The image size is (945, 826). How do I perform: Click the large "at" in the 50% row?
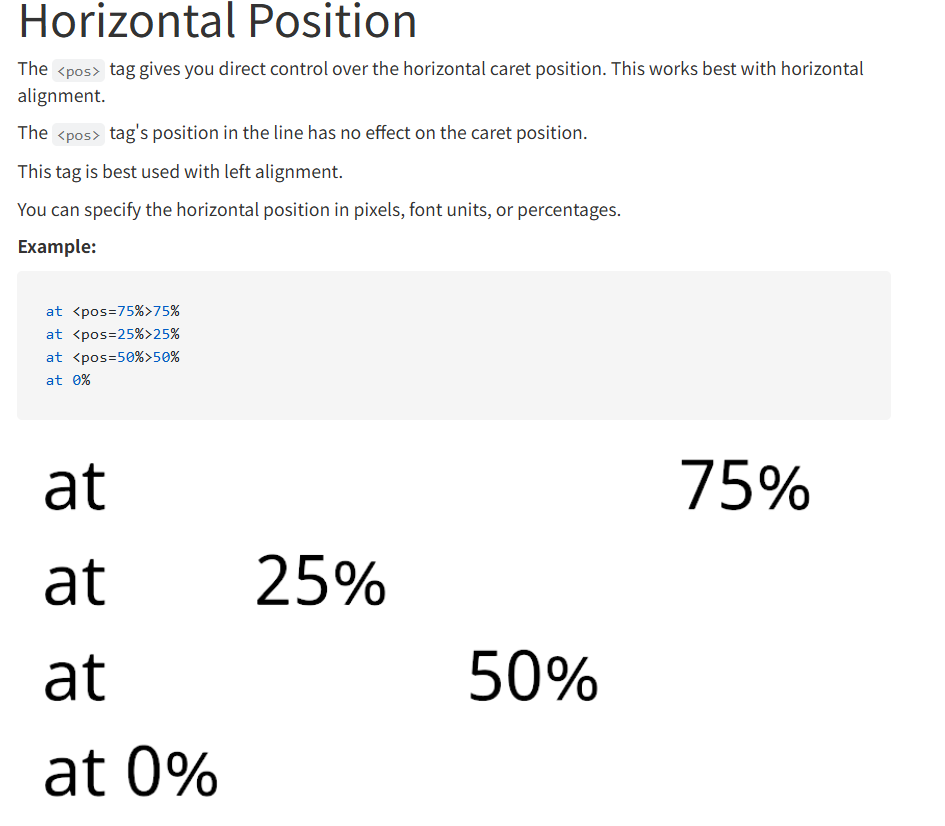click(x=75, y=677)
